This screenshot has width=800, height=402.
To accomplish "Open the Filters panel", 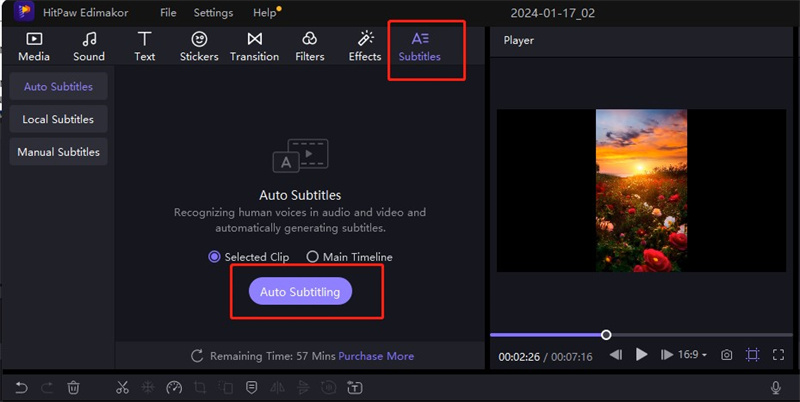I will pyautogui.click(x=310, y=46).
